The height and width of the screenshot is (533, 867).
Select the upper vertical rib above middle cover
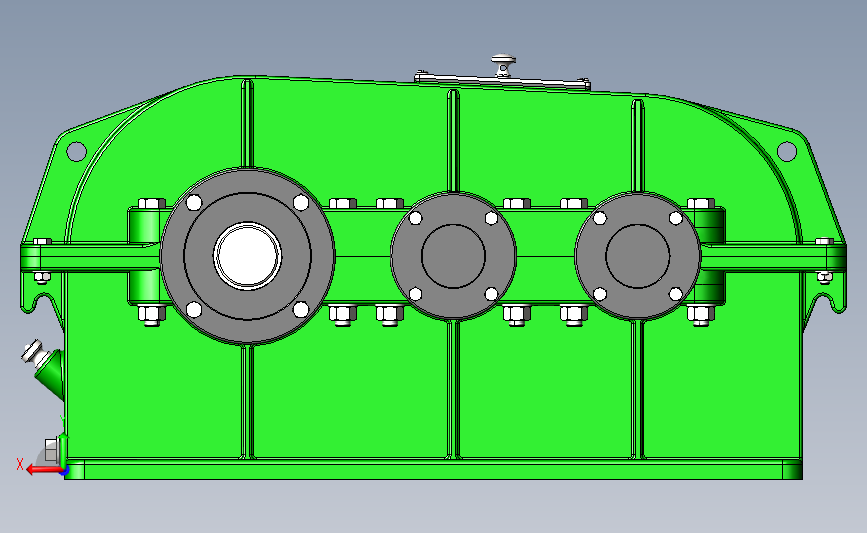[453, 141]
